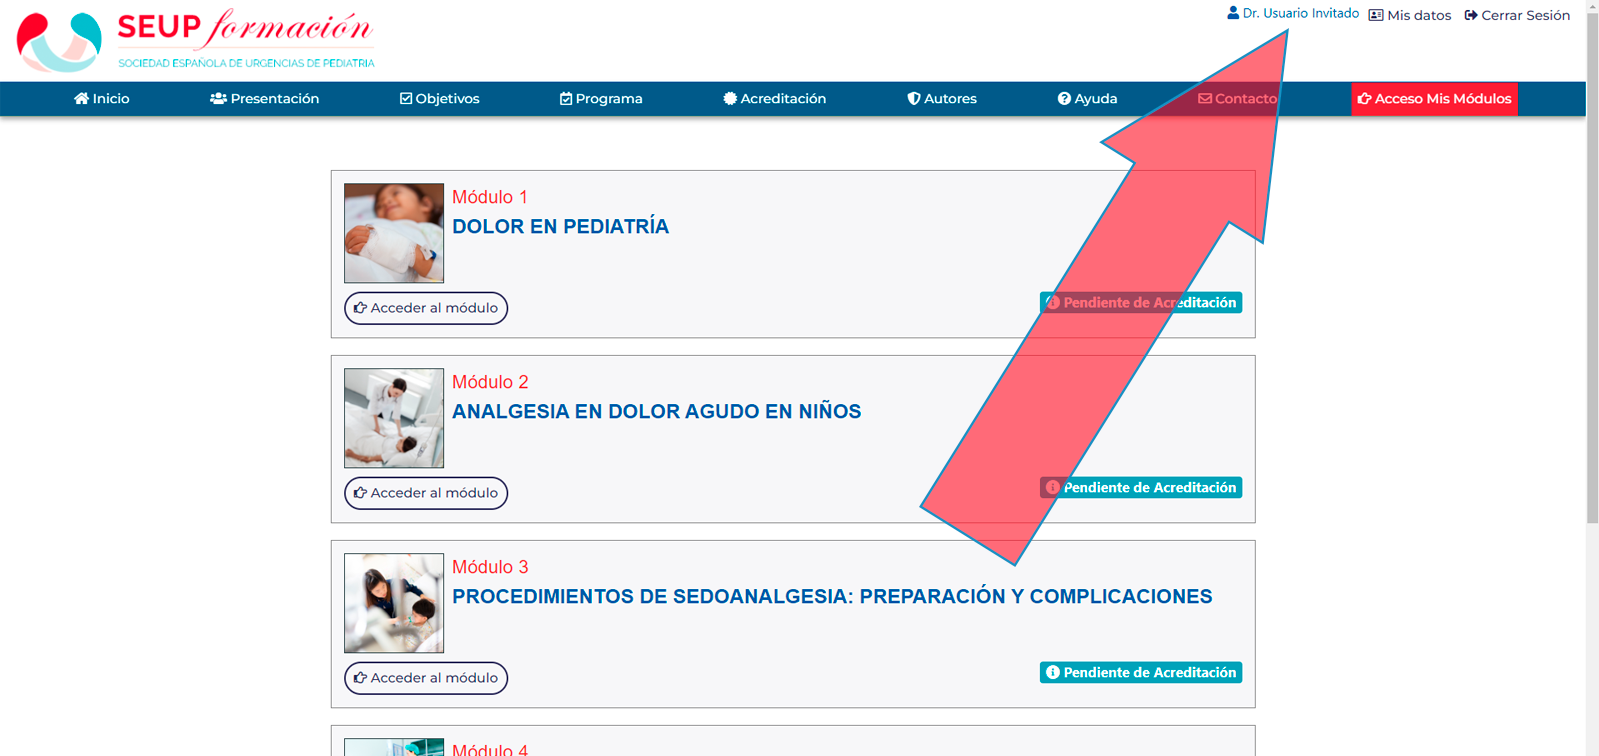Click the "Módulo 2" label text
1599x756 pixels.
490,382
